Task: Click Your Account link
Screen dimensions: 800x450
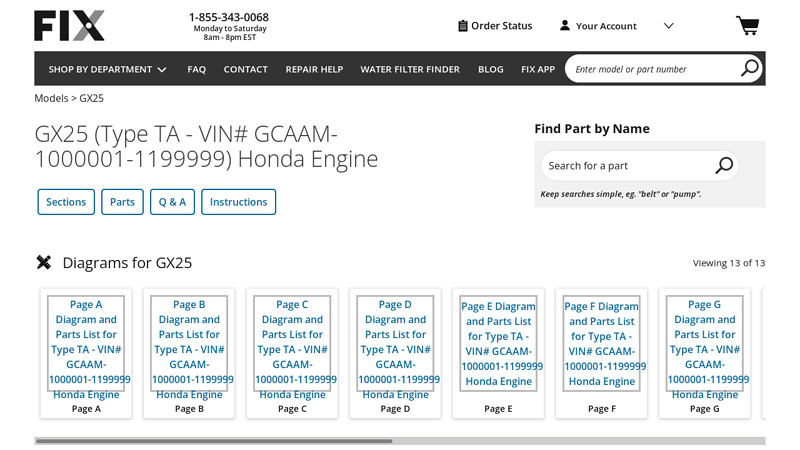Action: point(606,26)
